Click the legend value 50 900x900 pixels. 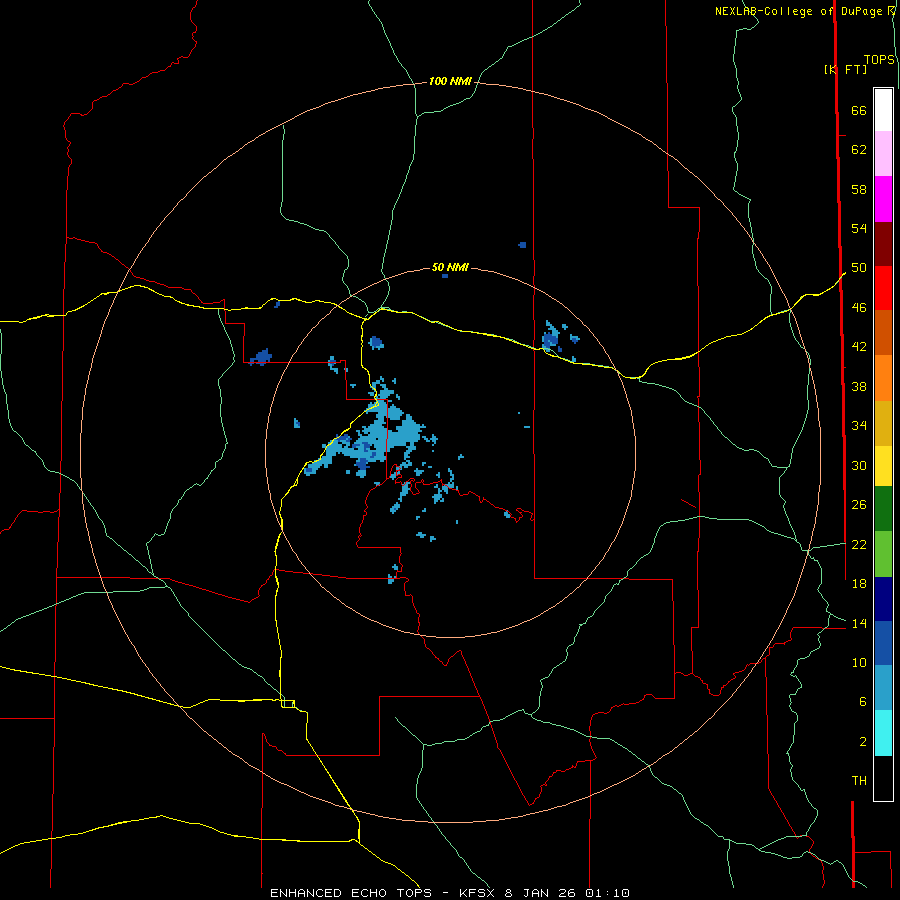pyautogui.click(x=859, y=268)
